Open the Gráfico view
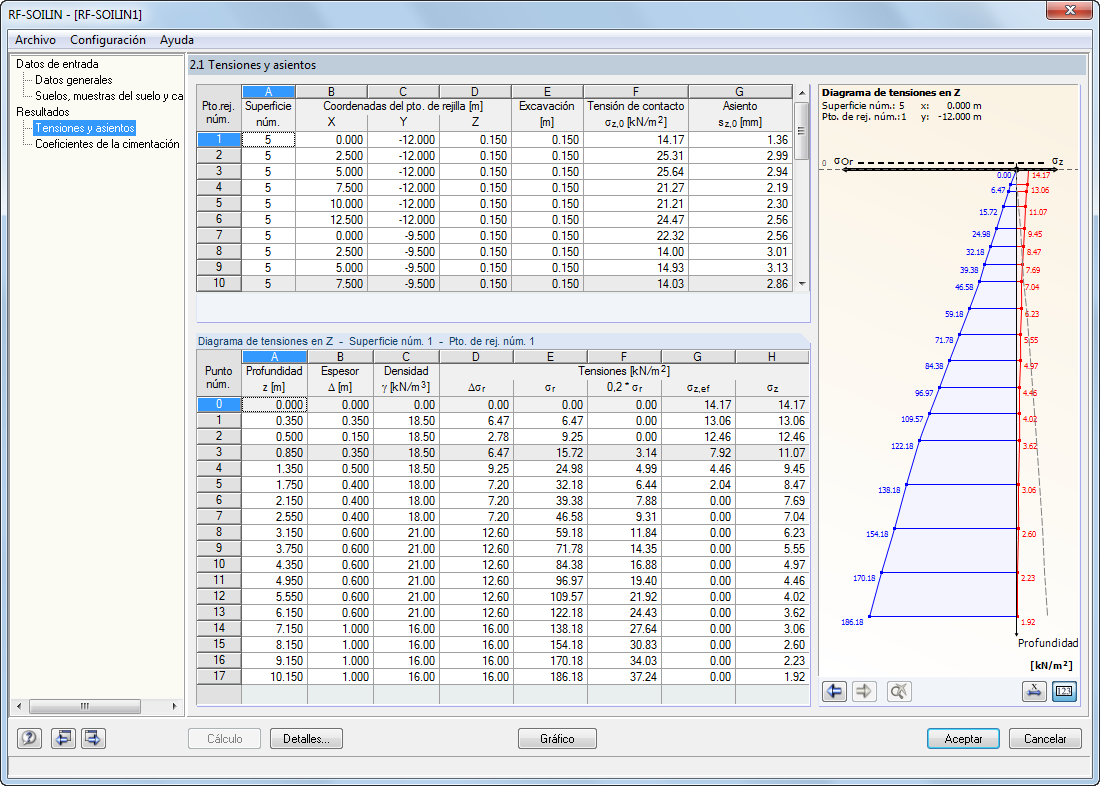1100x786 pixels. point(556,739)
